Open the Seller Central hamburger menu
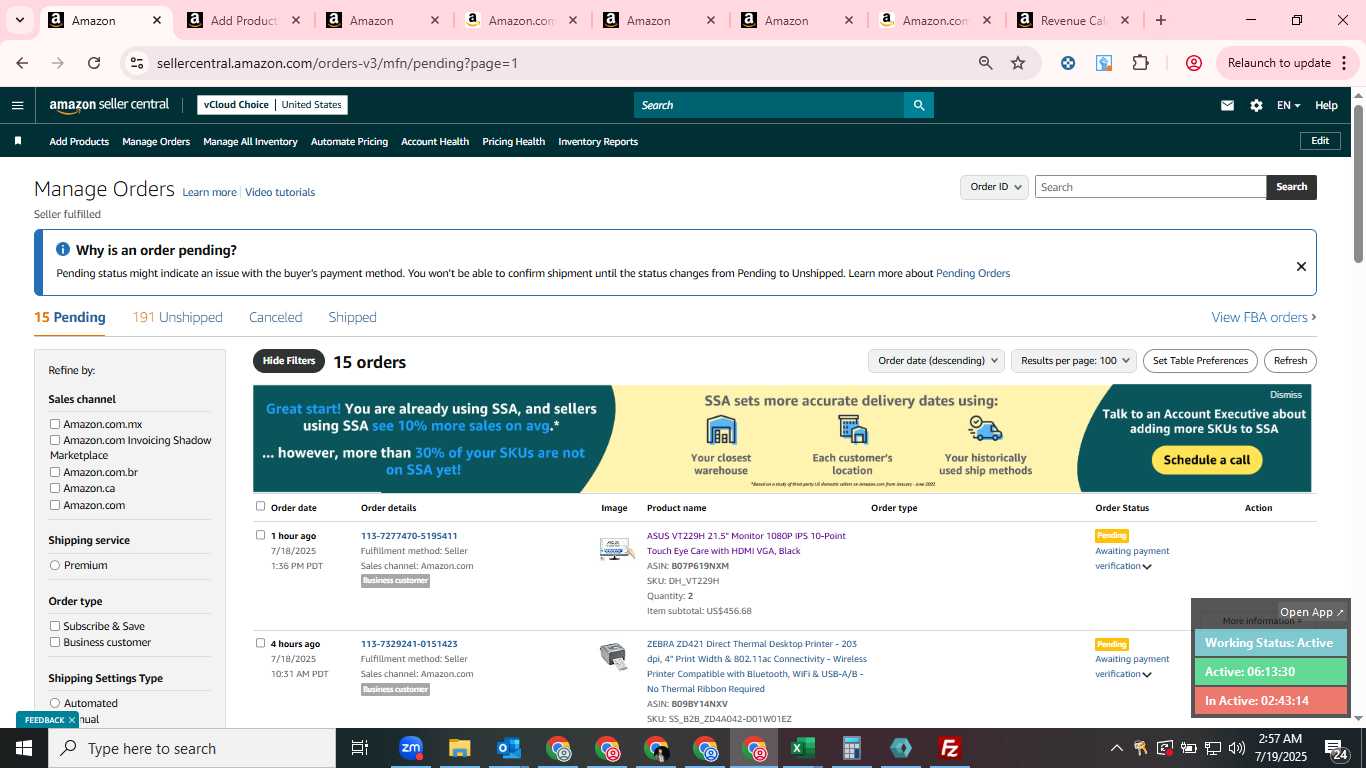1366x768 pixels. tap(17, 105)
